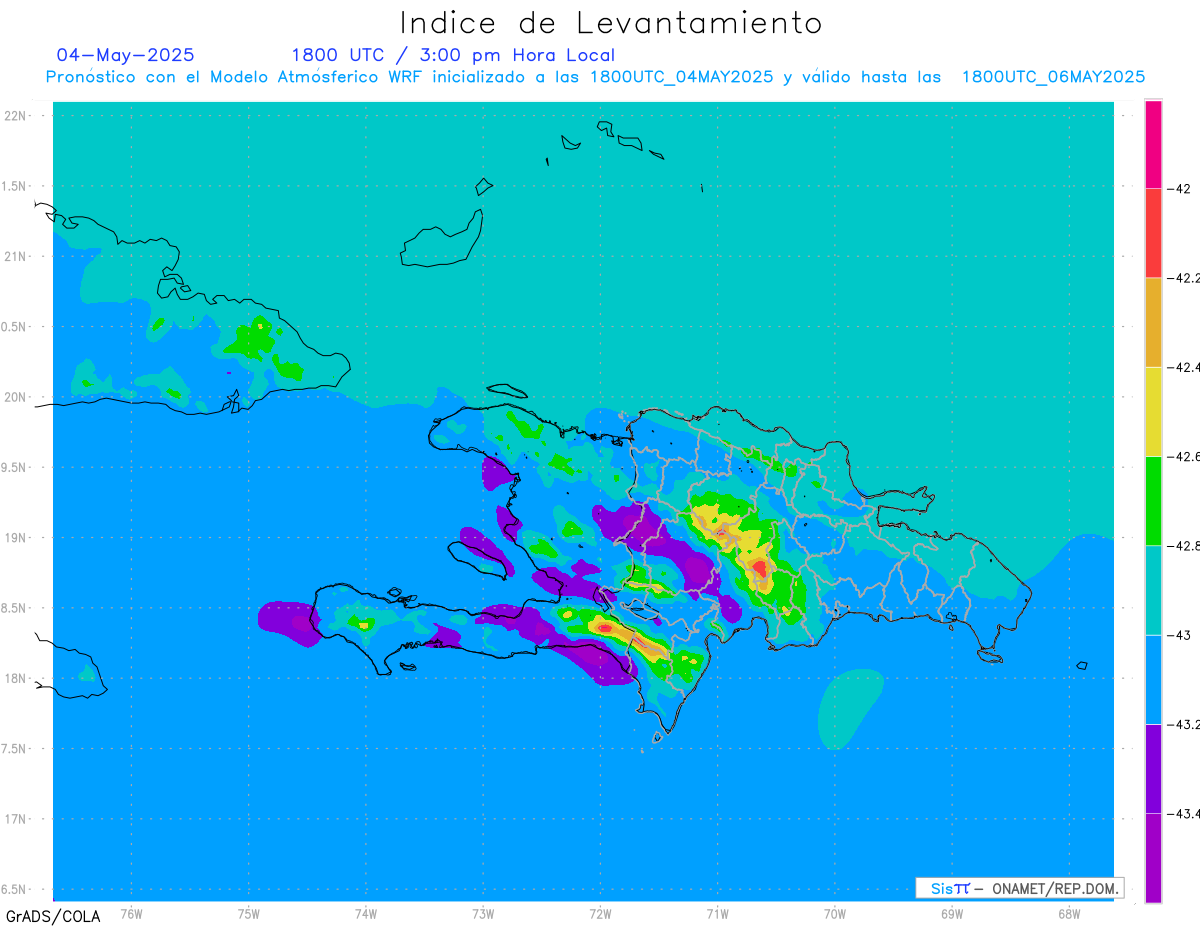Image resolution: width=1200 pixels, height=927 pixels.
Task: Click the "7.5N" latitude label
Action: pos(15,749)
